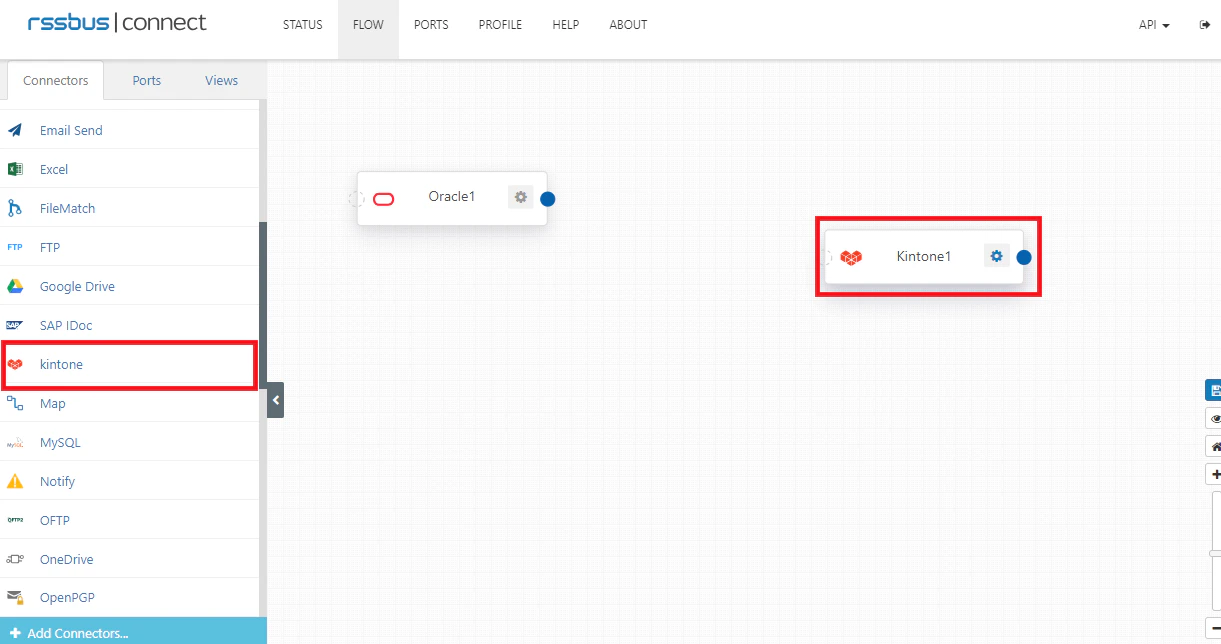
Task: Select the OpenPGP connector label
Action: [x=67, y=597]
